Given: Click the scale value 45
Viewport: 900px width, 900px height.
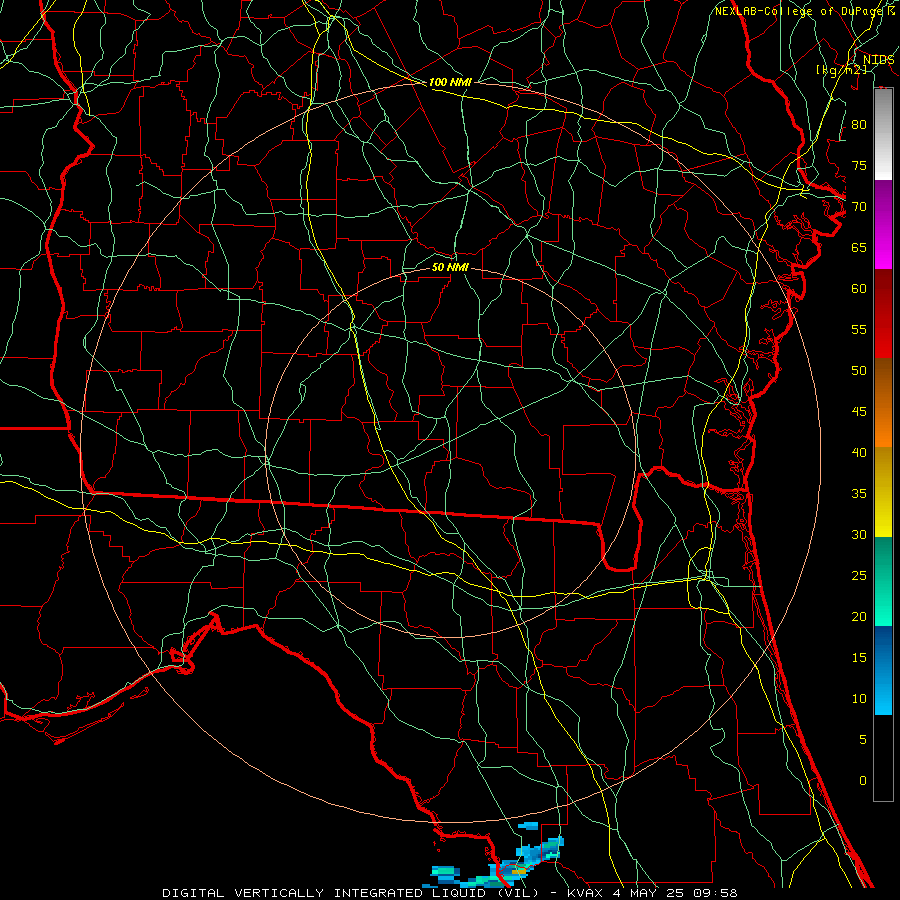Looking at the screenshot, I should click(859, 412).
